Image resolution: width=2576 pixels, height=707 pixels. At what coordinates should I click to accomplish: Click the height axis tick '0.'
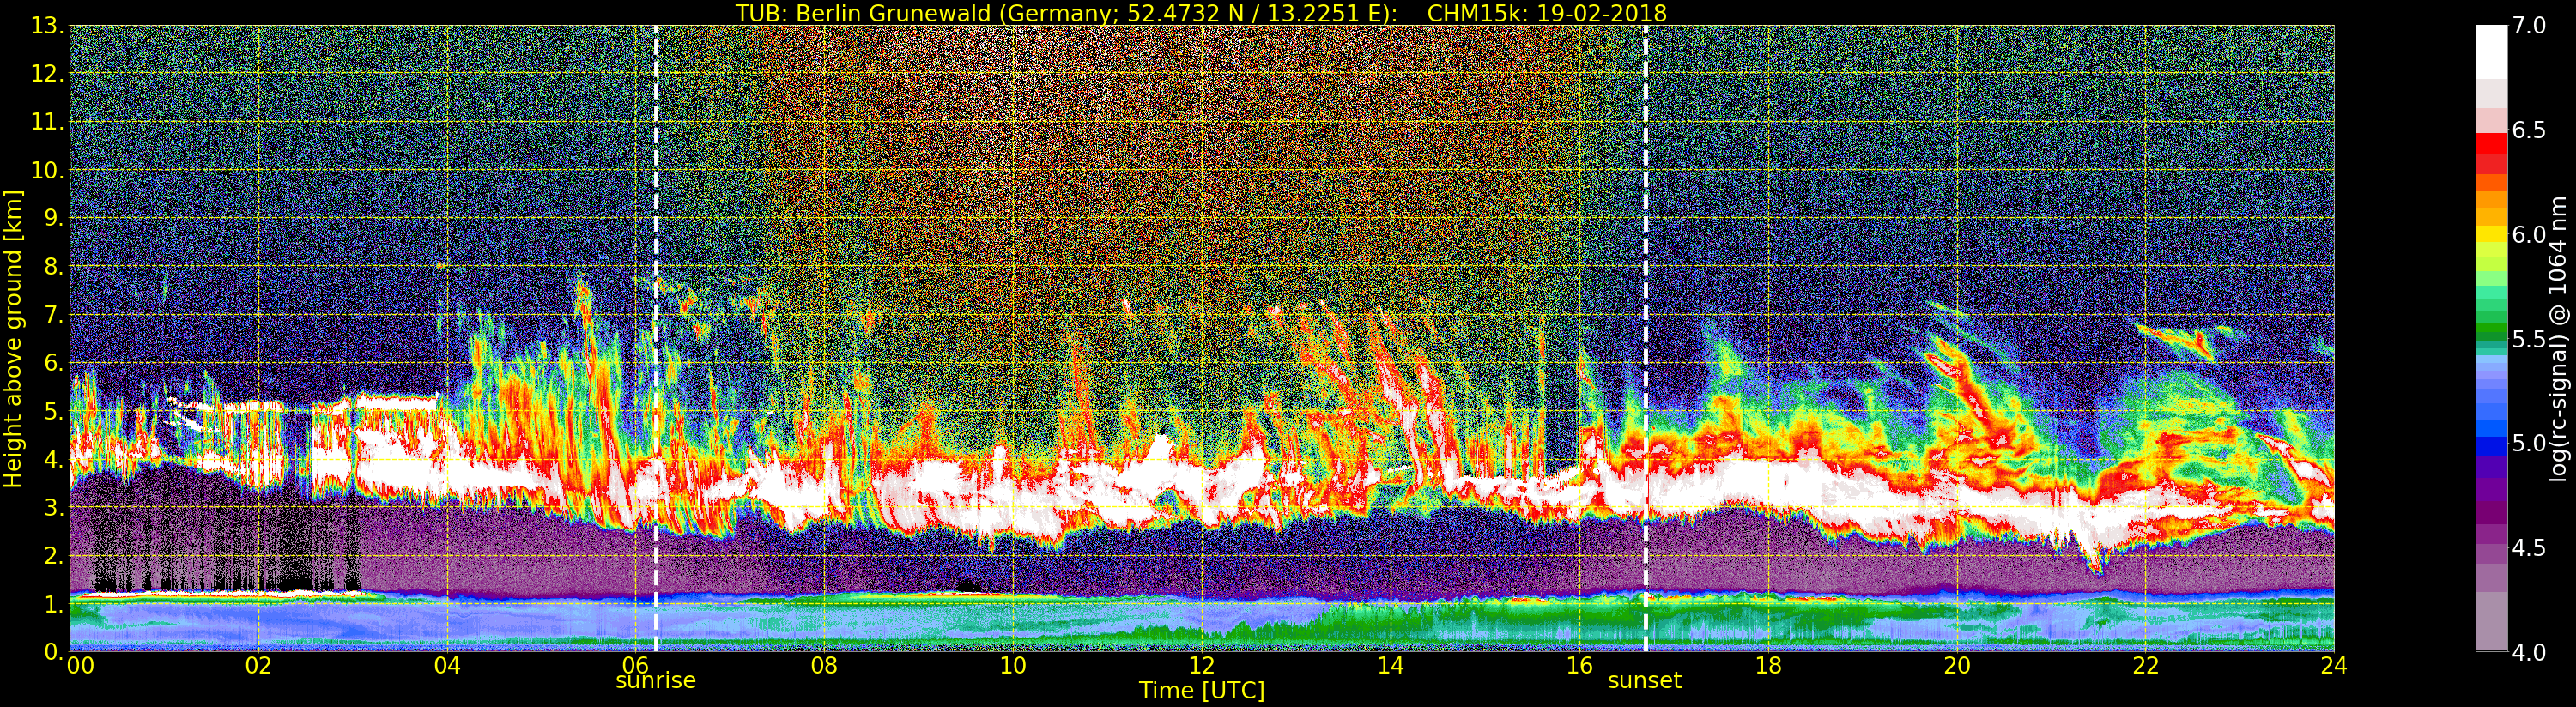click(53, 652)
